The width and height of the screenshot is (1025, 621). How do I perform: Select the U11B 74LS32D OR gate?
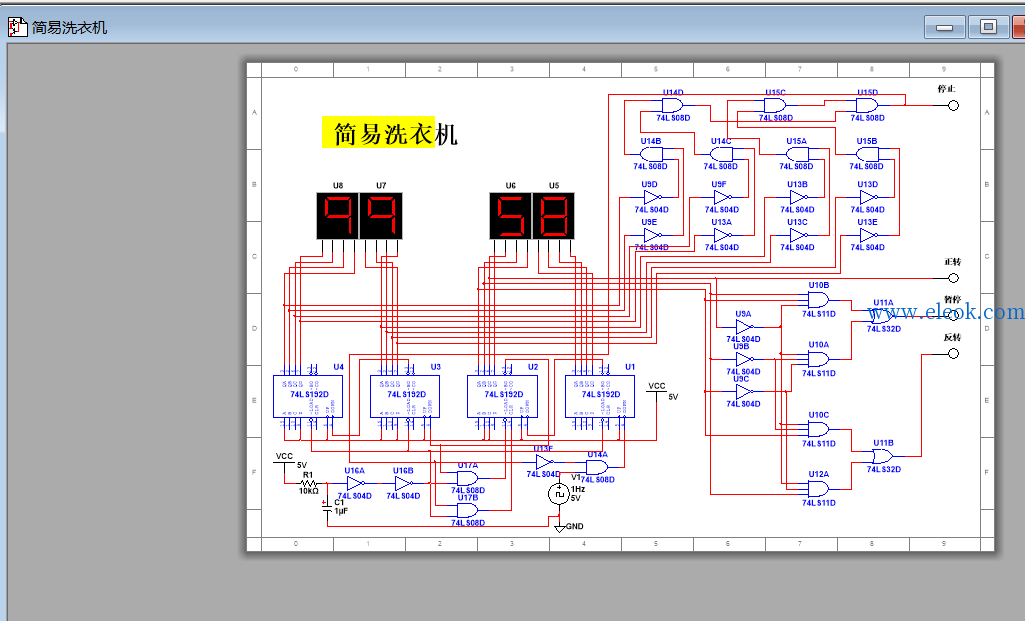point(883,456)
